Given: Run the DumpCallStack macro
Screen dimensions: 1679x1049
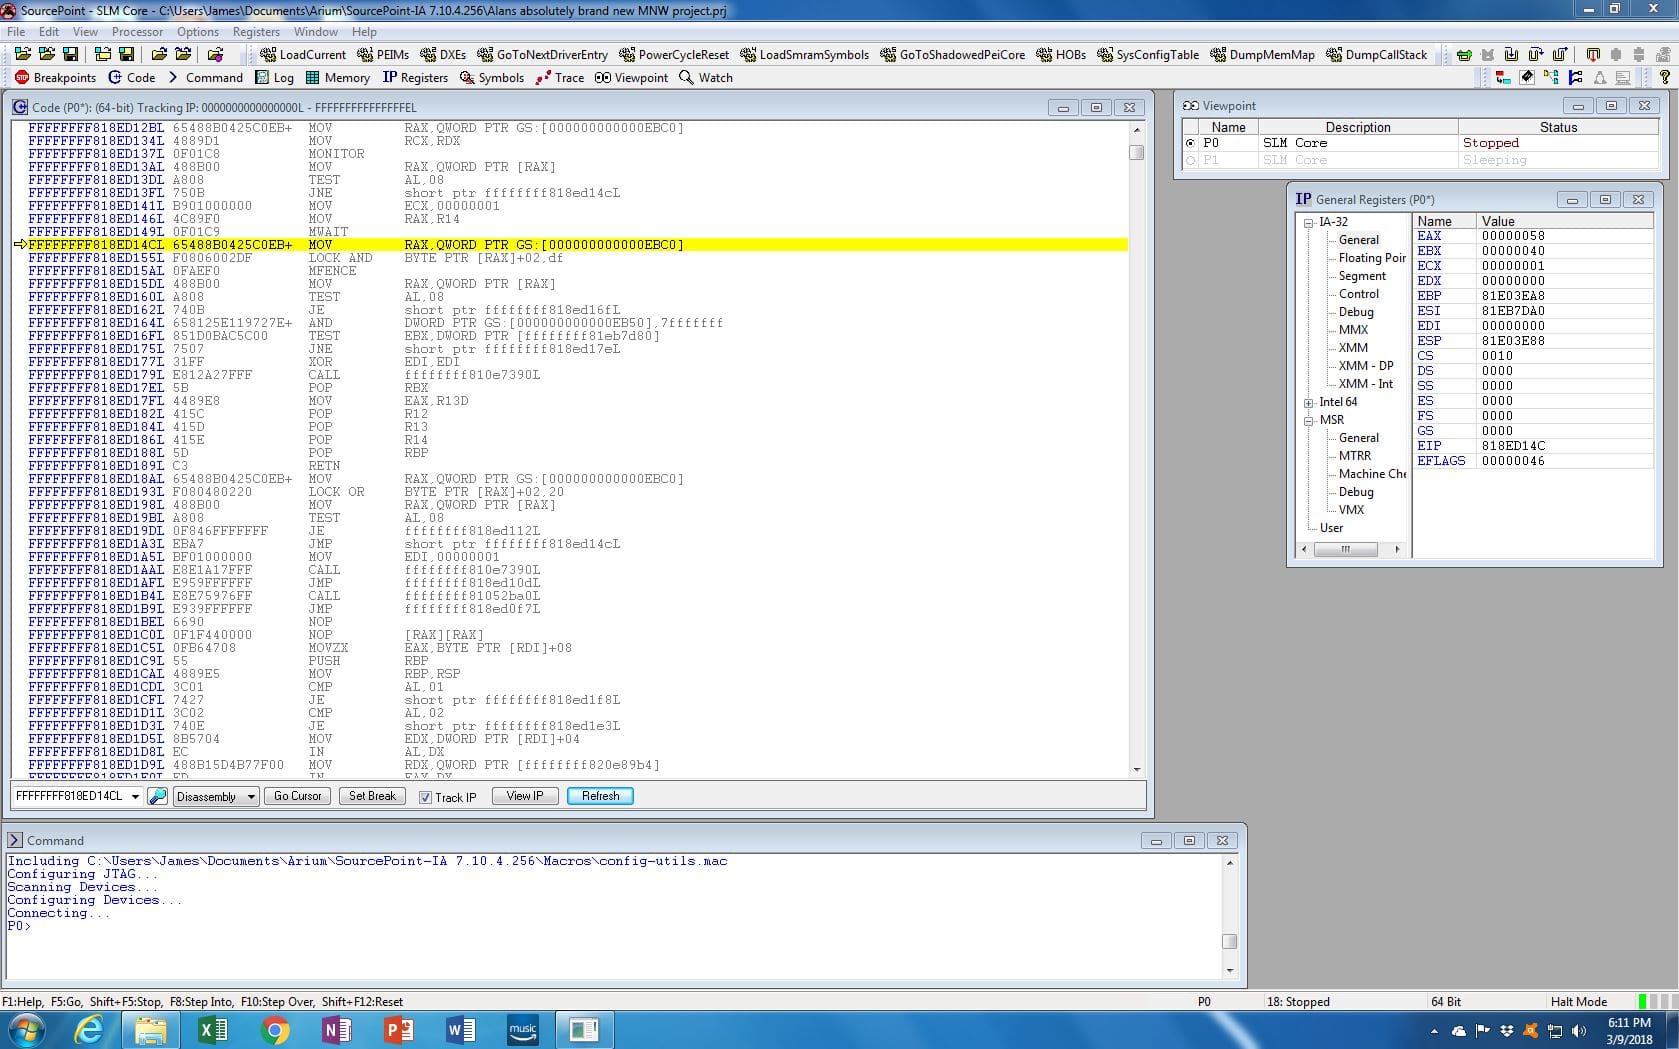Looking at the screenshot, I should click(x=1376, y=54).
